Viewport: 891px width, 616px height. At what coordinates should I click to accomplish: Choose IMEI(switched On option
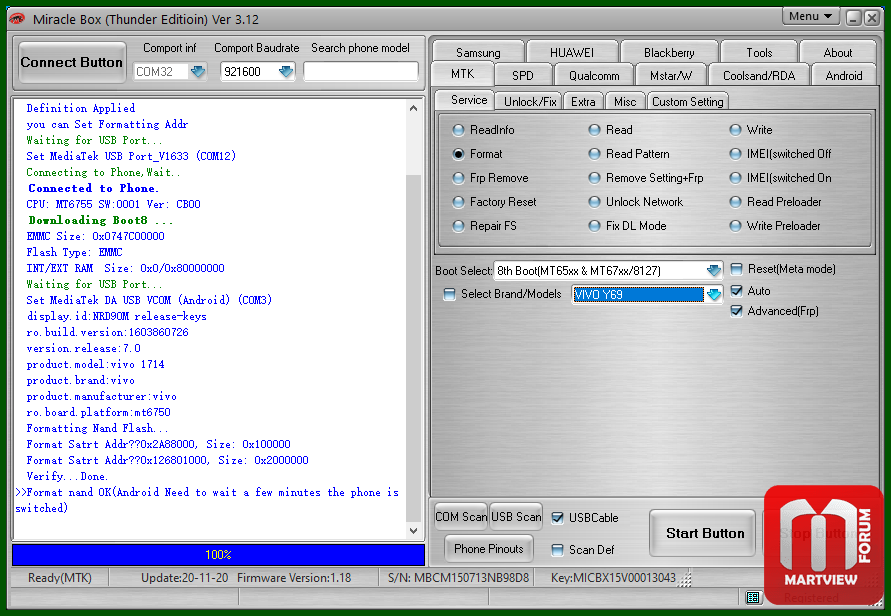781,178
